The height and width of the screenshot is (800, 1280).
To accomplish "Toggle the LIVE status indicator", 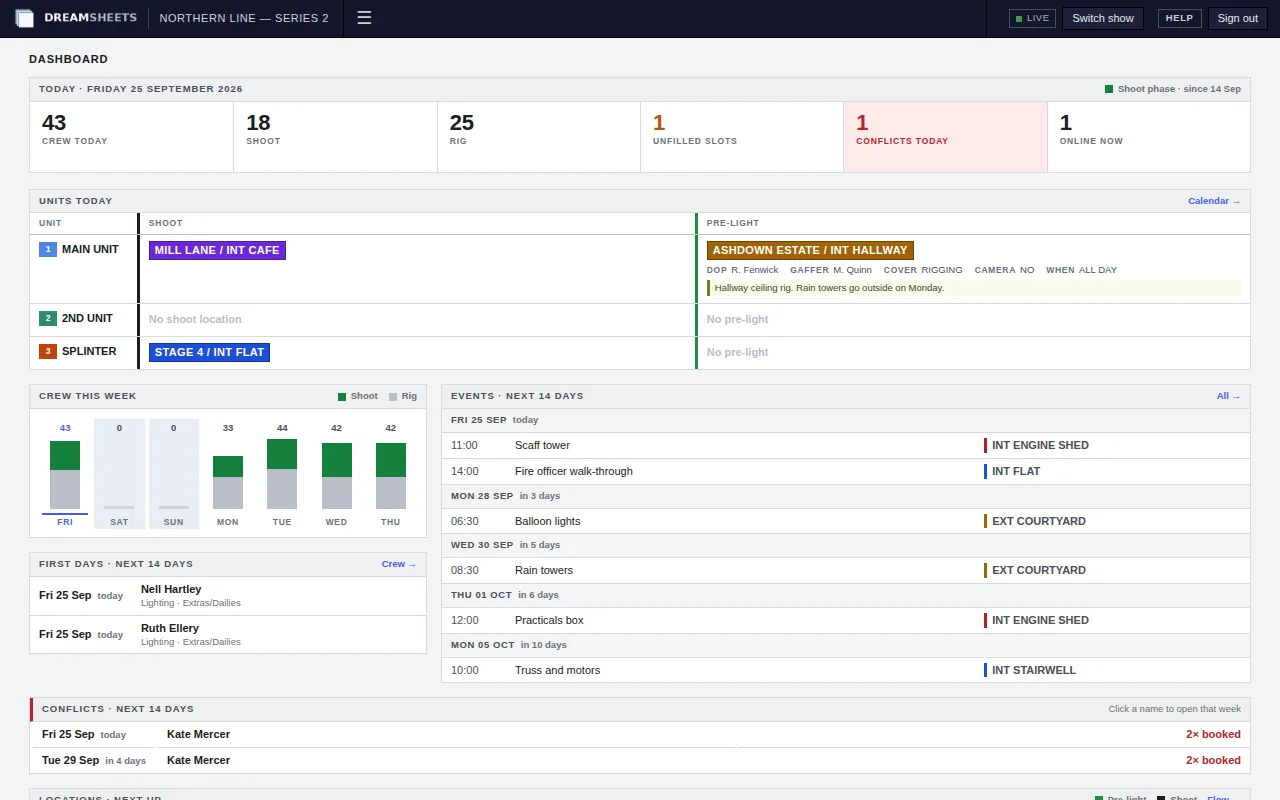I will click(1032, 18).
